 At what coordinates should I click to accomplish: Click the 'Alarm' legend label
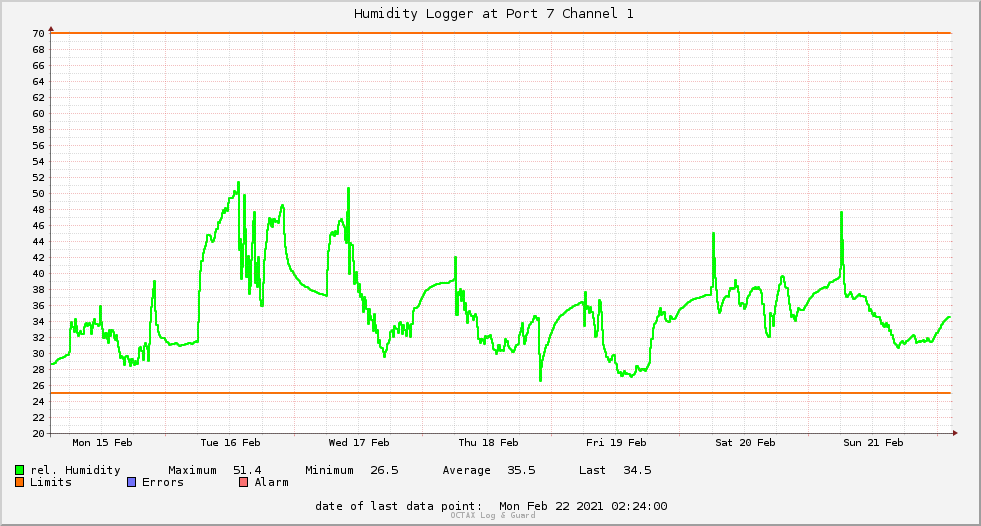[x=272, y=482]
